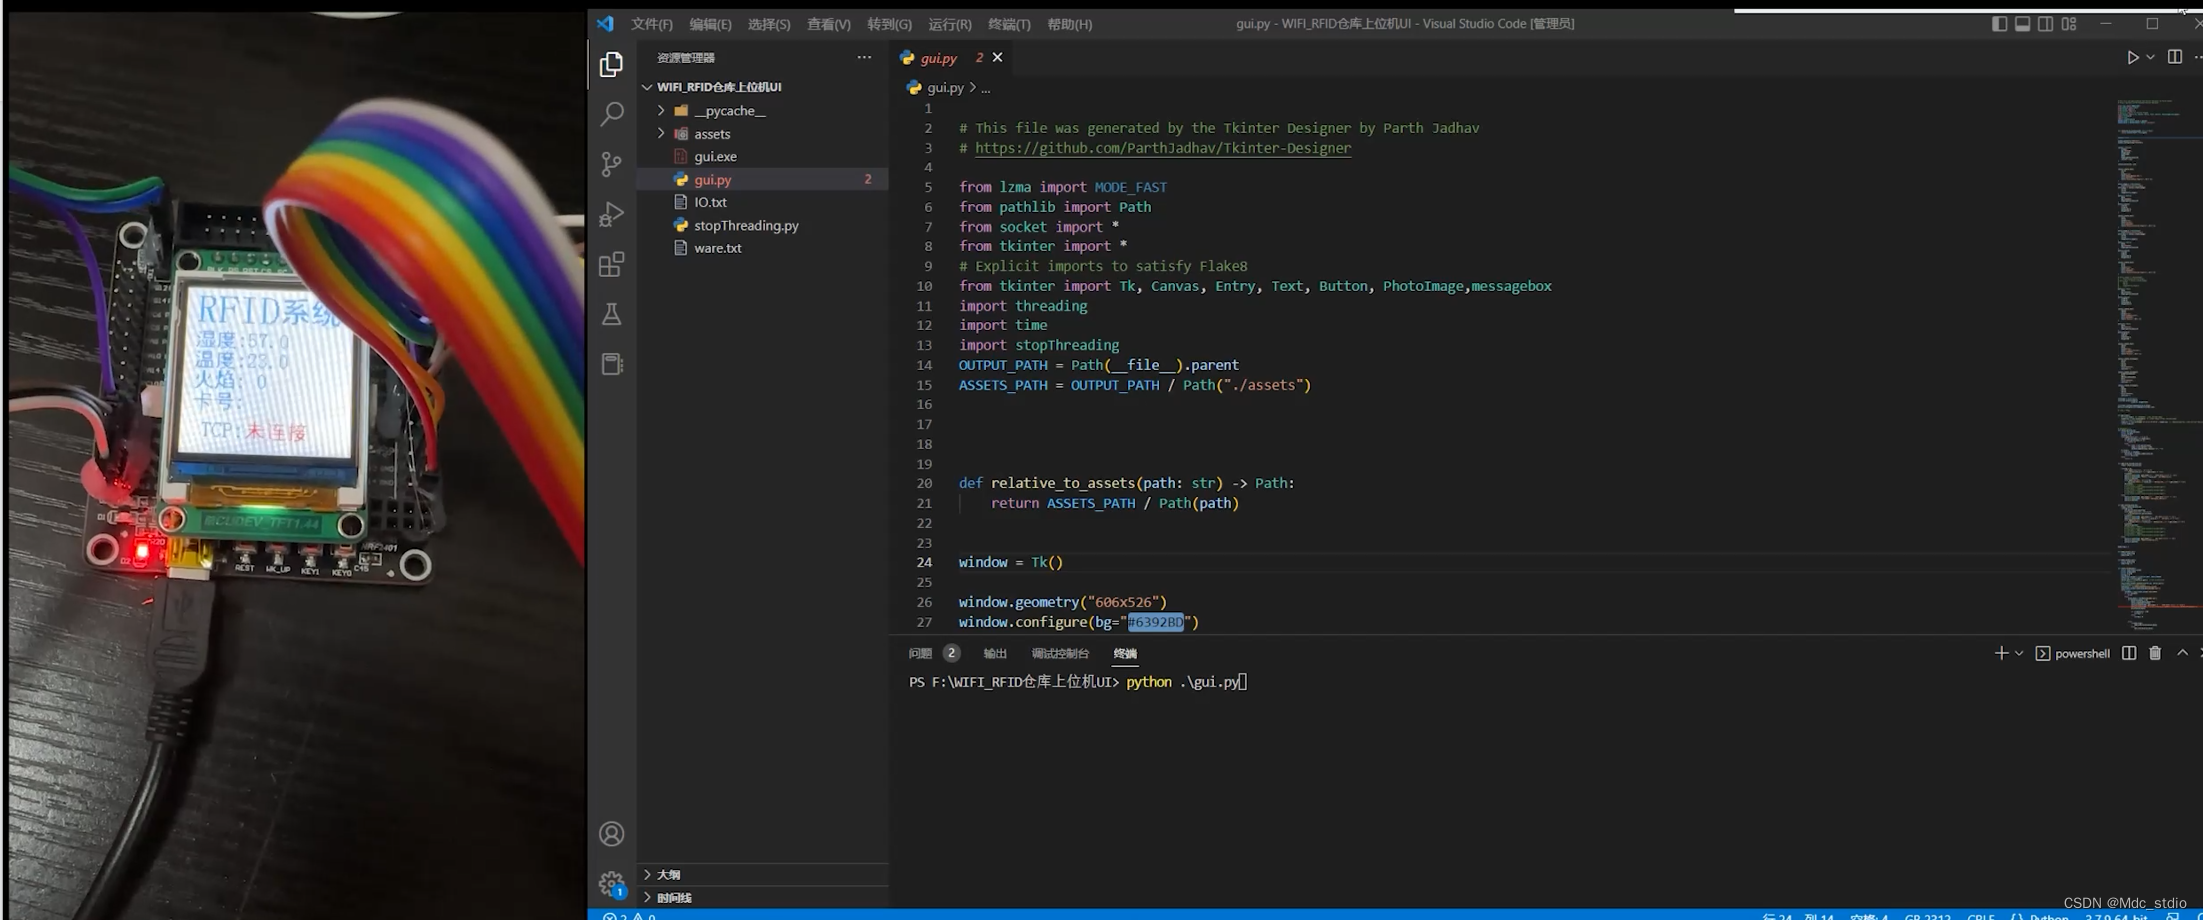Open the 文件(F) menu
The image size is (2203, 920).
tap(651, 24)
